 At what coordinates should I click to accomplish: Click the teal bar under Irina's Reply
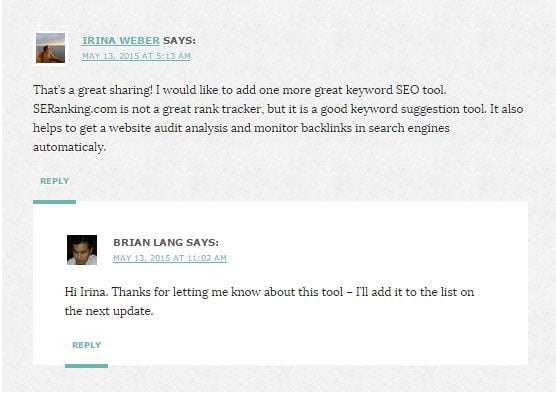pos(54,202)
